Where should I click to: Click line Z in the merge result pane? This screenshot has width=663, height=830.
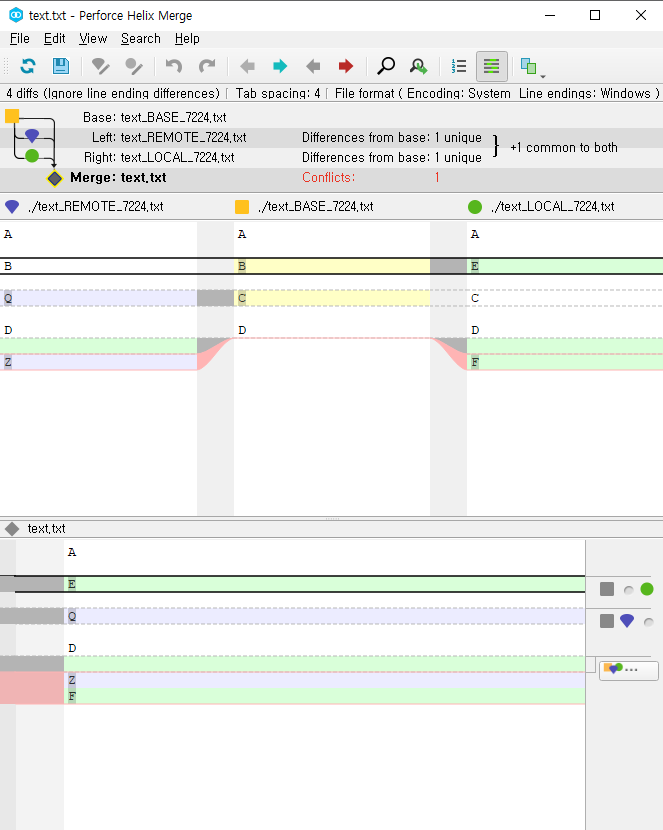click(324, 680)
